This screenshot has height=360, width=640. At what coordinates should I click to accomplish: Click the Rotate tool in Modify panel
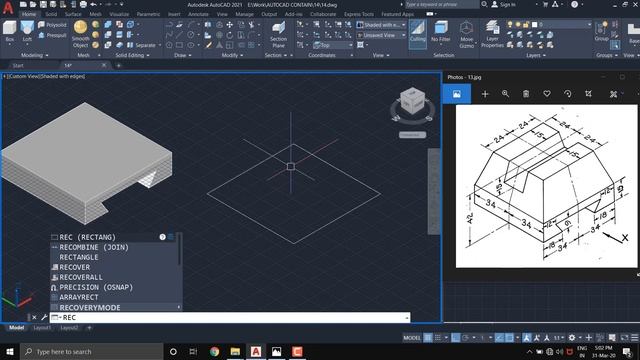pos(230,35)
